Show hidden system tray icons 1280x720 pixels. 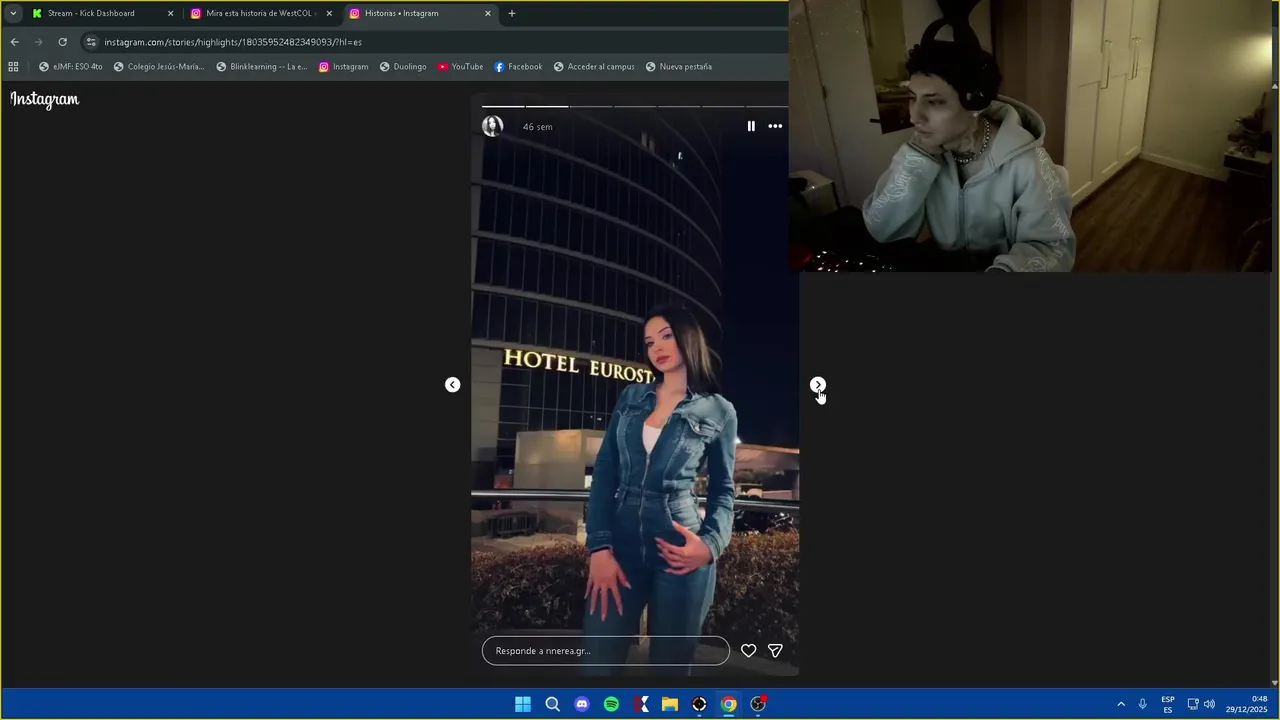[1121, 704]
